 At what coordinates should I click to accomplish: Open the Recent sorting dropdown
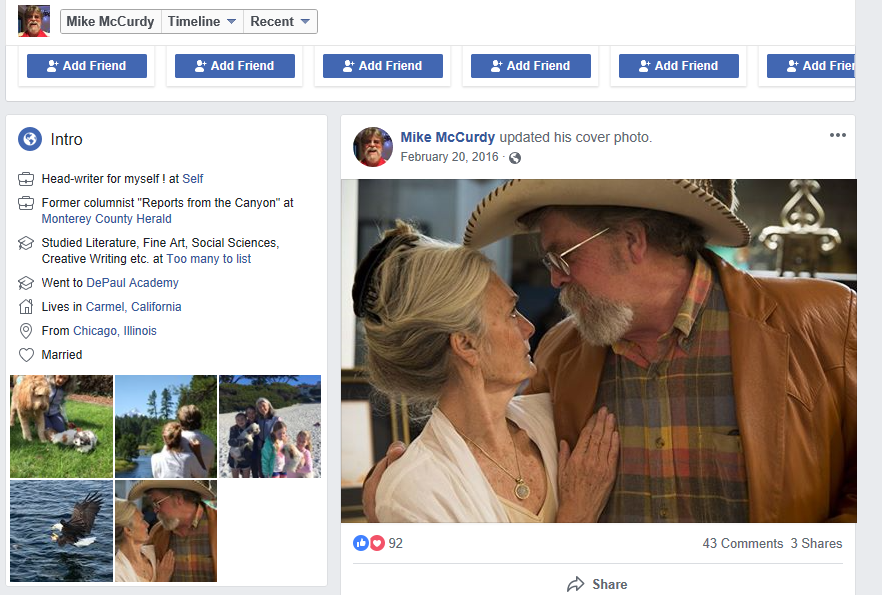(280, 20)
